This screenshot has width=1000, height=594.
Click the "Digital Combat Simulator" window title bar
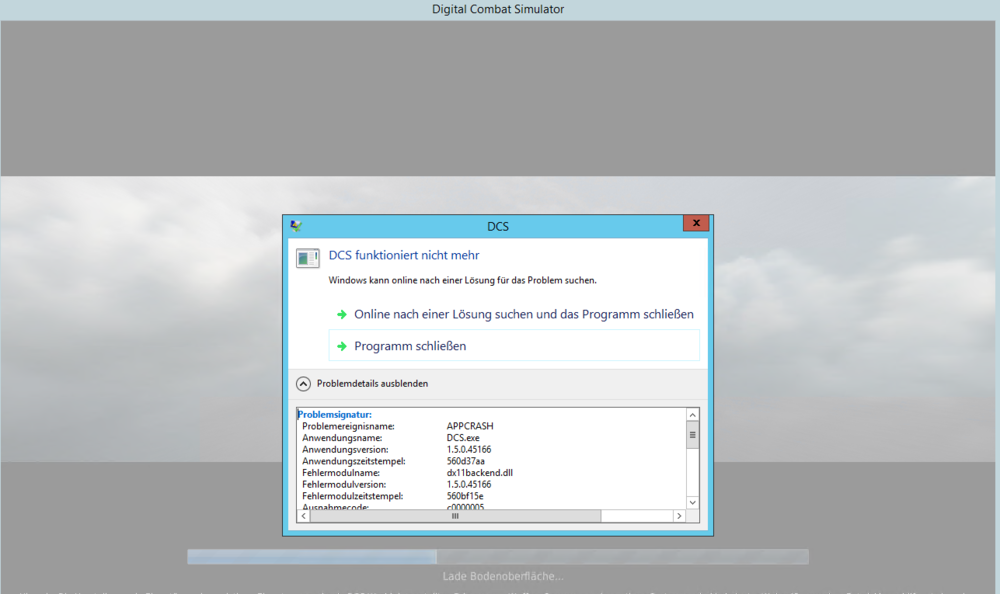(497, 8)
